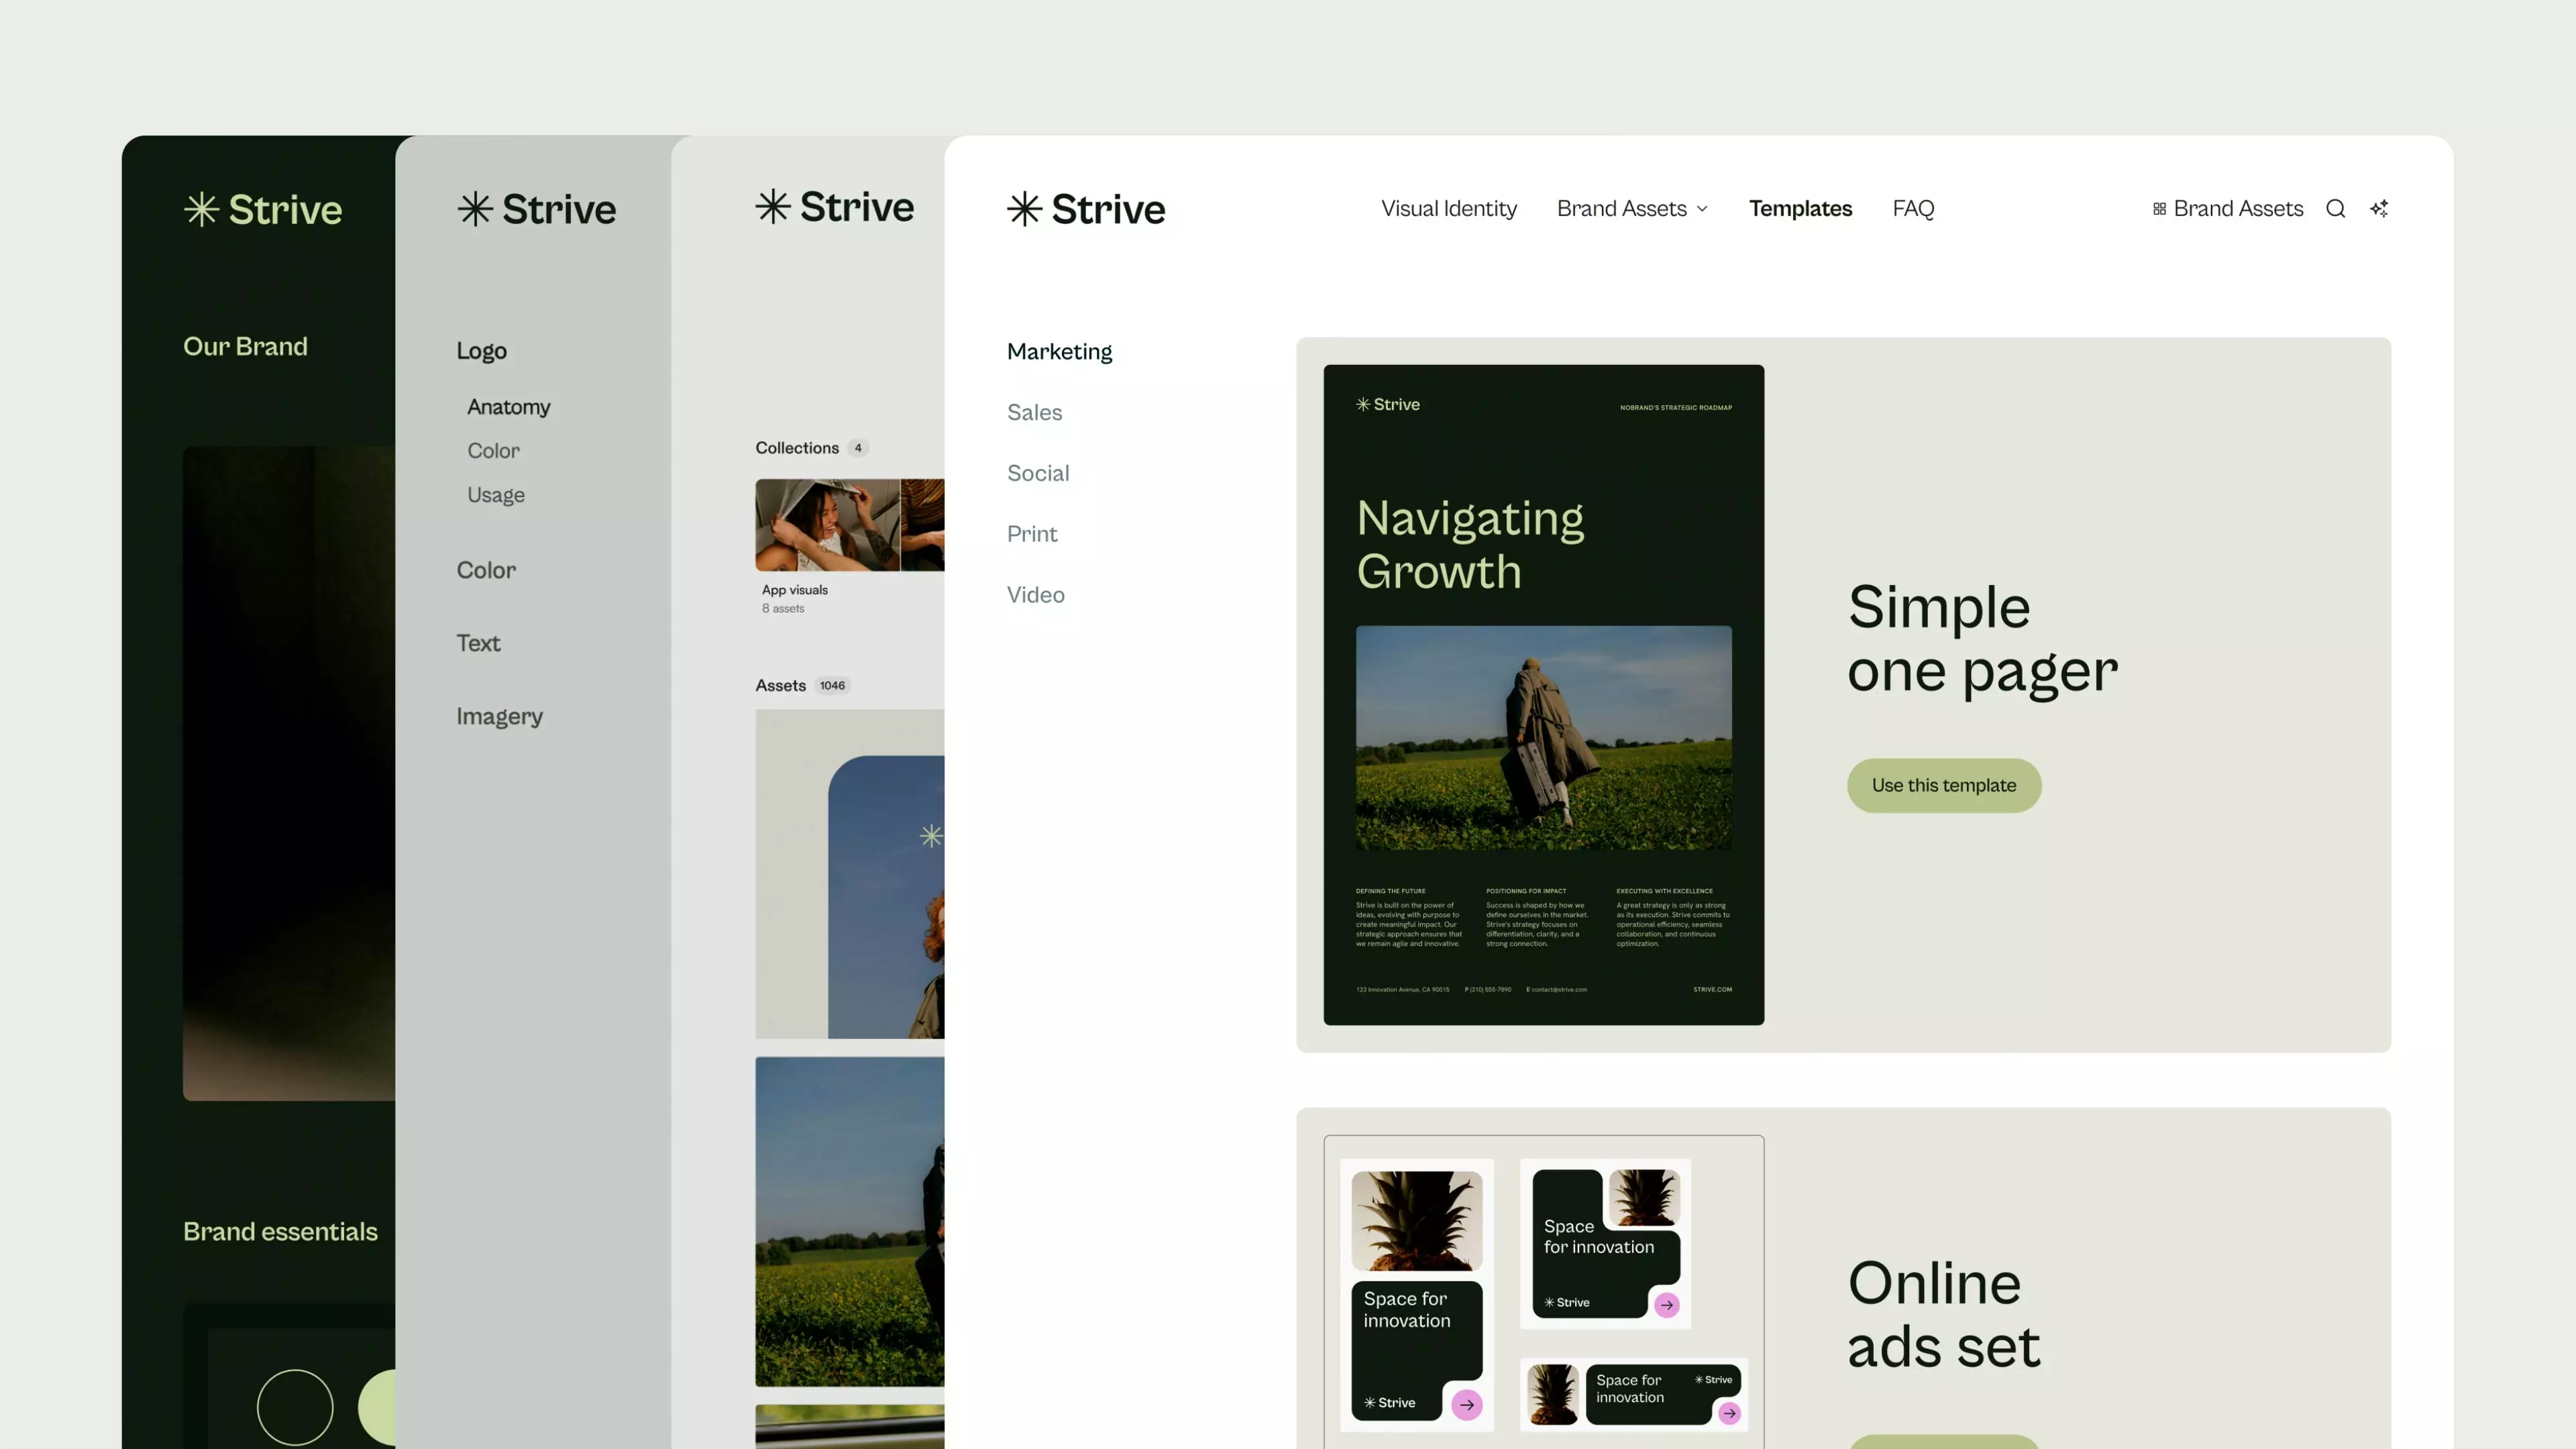The height and width of the screenshot is (1449, 2576).
Task: Click pink arrow on wide banner ad
Action: [x=1729, y=1413]
